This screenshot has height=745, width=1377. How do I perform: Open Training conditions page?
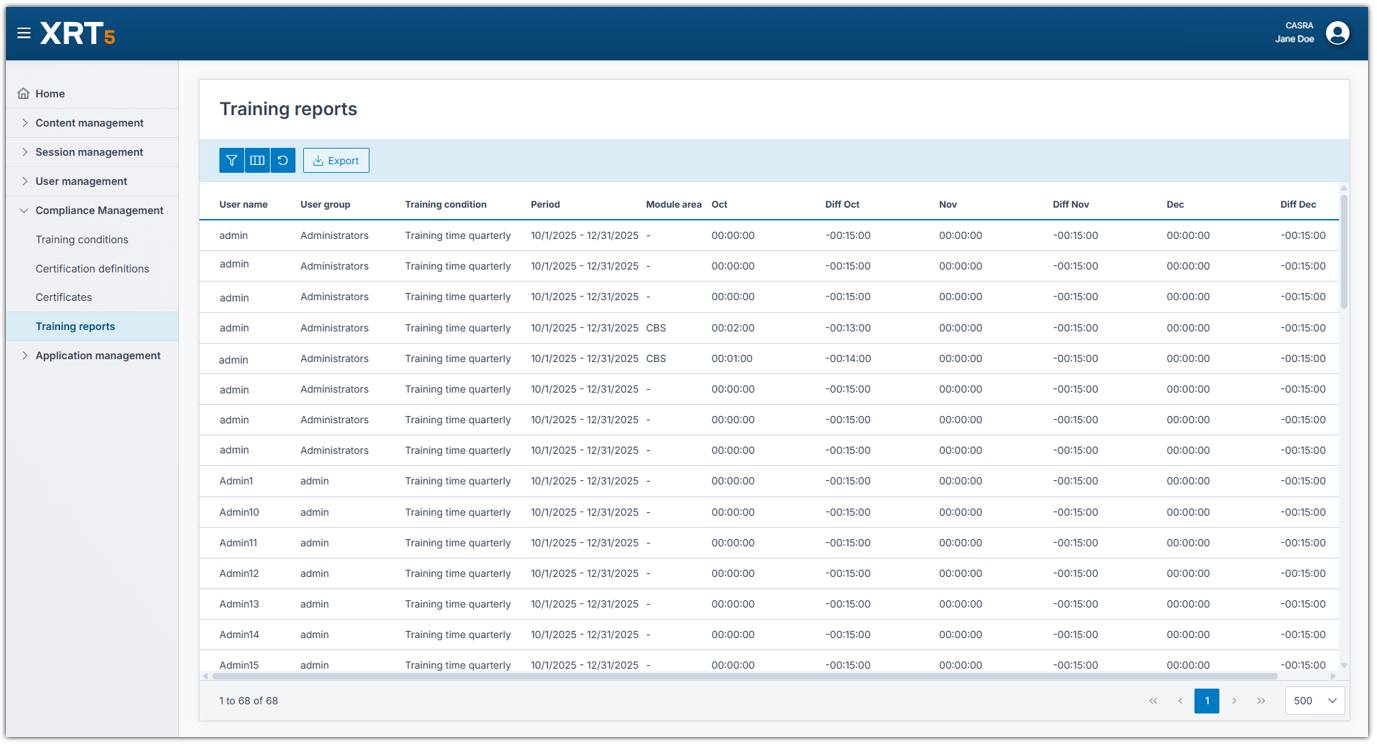click(82, 240)
